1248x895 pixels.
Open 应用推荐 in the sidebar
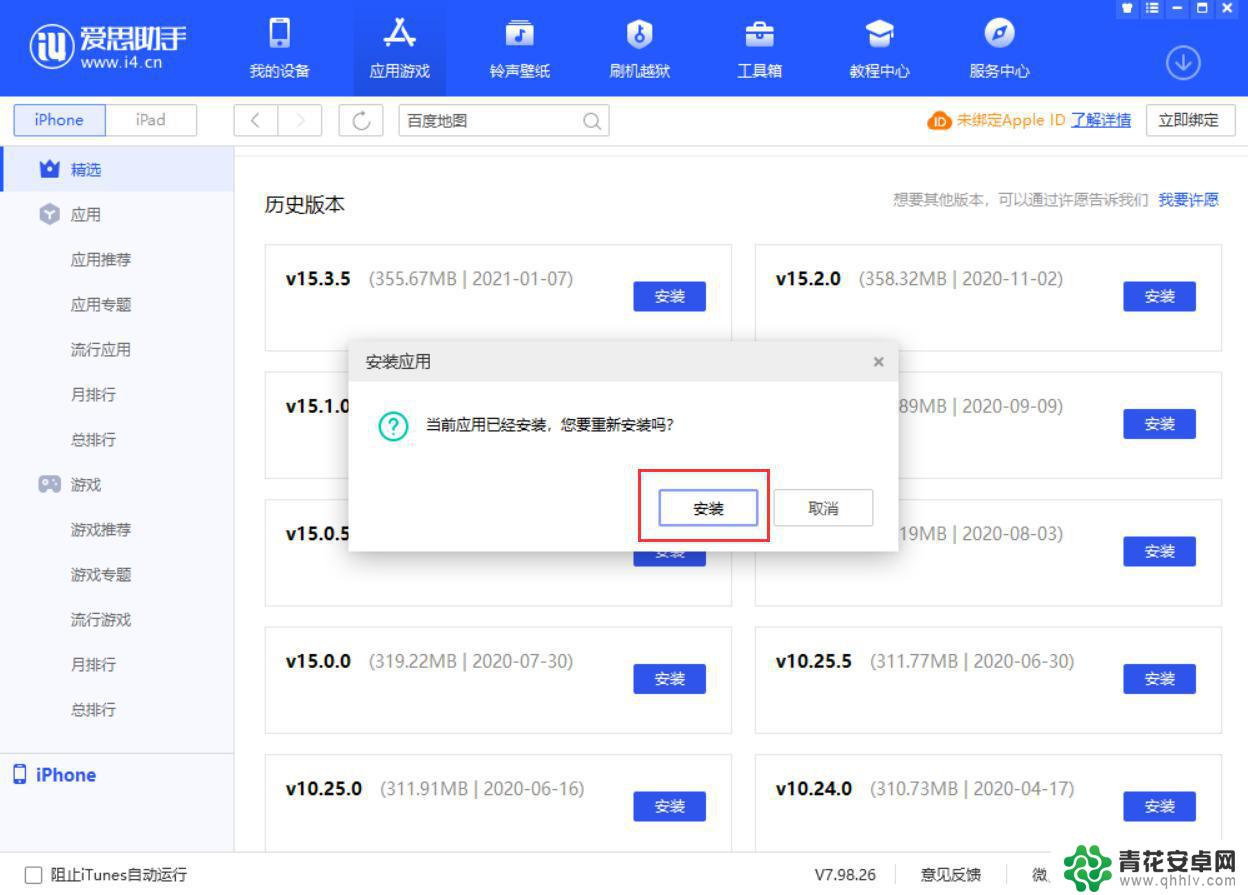(x=101, y=259)
